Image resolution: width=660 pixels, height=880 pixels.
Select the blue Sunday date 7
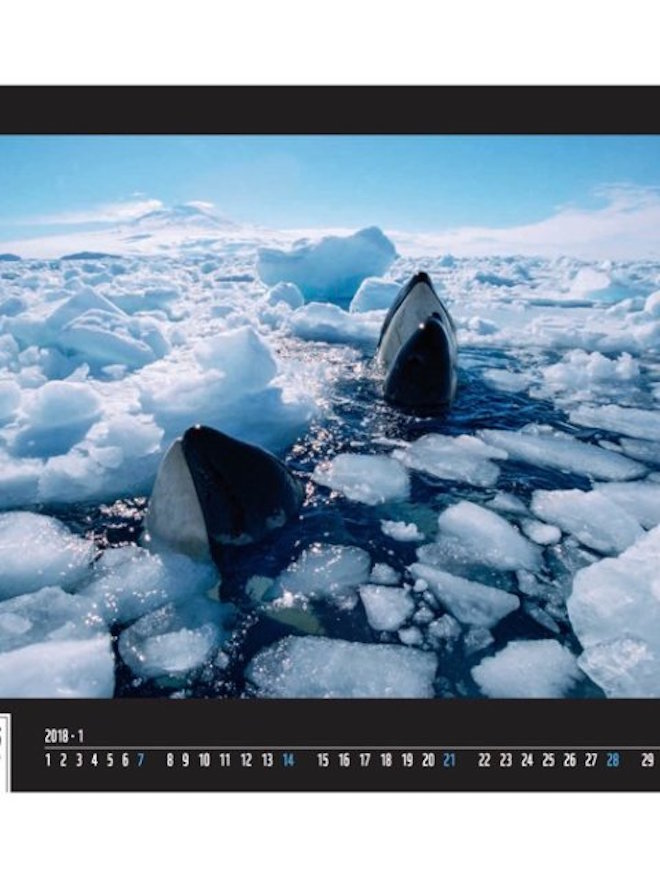click(140, 760)
